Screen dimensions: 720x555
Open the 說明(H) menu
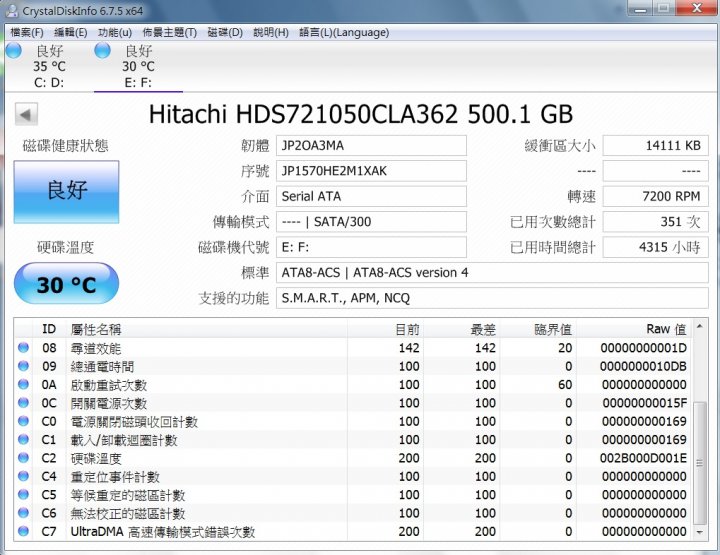coord(271,33)
